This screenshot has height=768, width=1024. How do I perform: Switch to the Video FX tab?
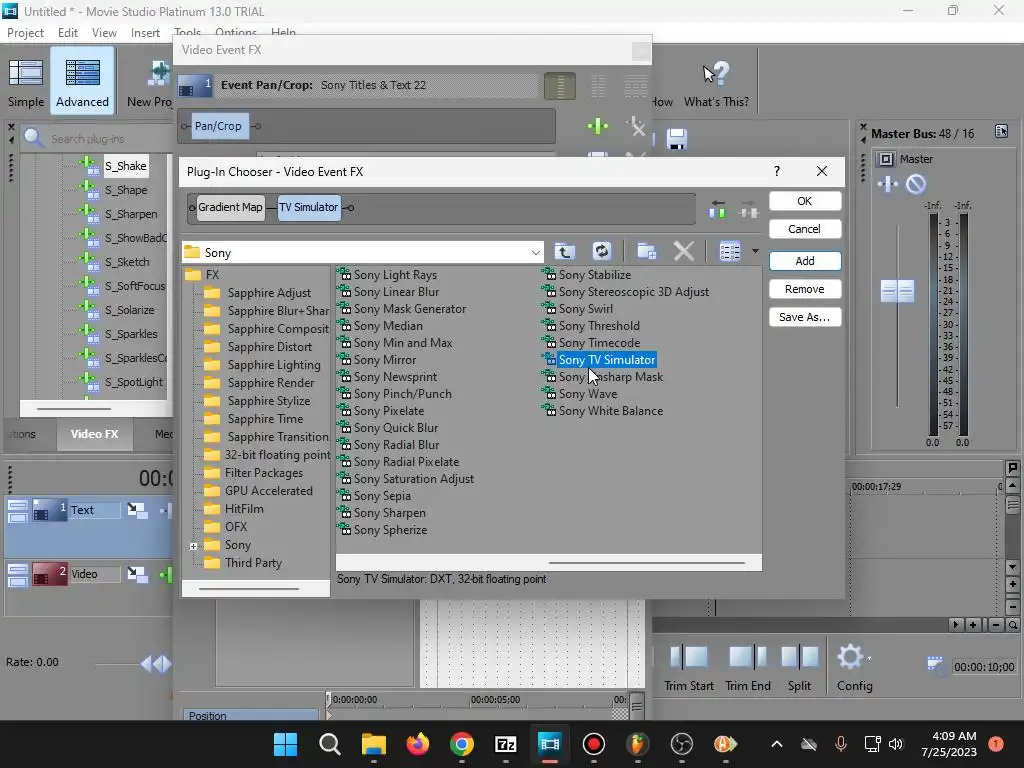(x=95, y=434)
